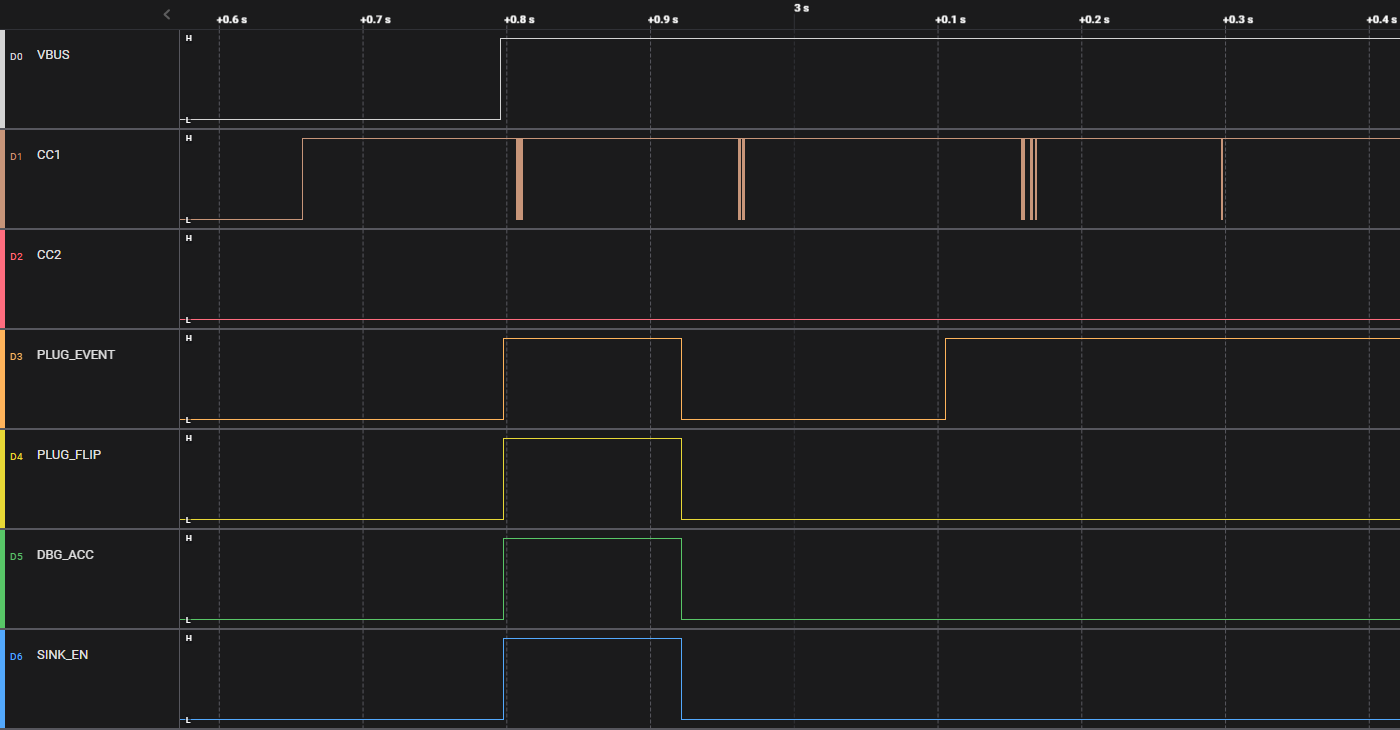
Task: Click the orange PLUG_EVENT color strip
Action: coord(2,379)
